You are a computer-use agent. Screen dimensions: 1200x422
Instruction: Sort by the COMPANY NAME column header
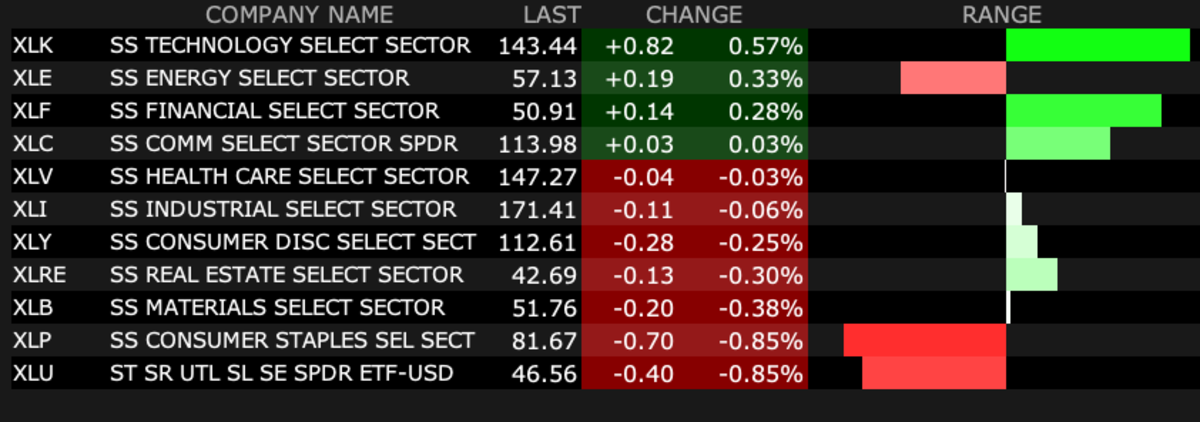point(299,15)
